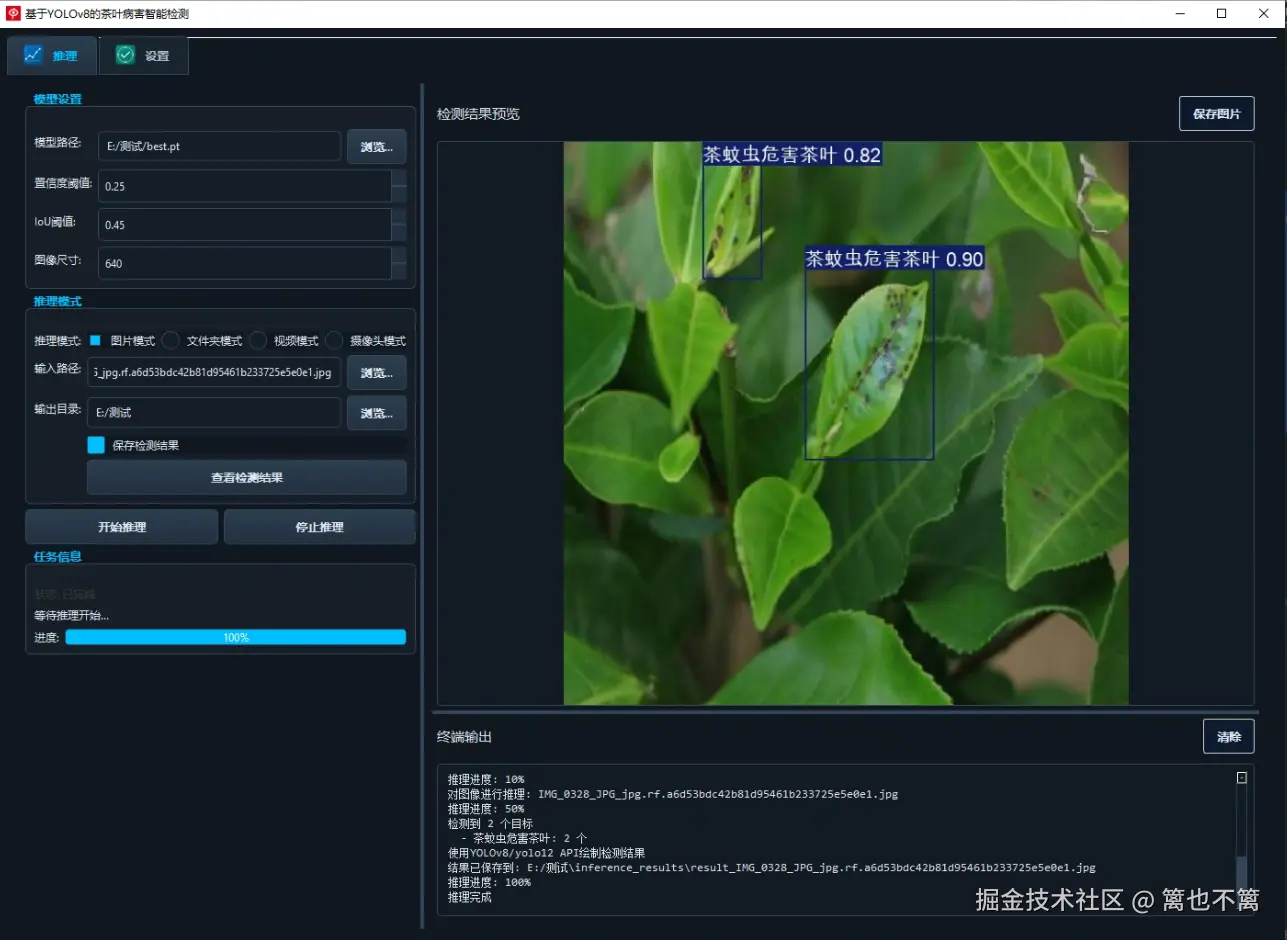The width and height of the screenshot is (1287, 940).
Task: Select the 文件夹模式 radio button
Action: (171, 340)
